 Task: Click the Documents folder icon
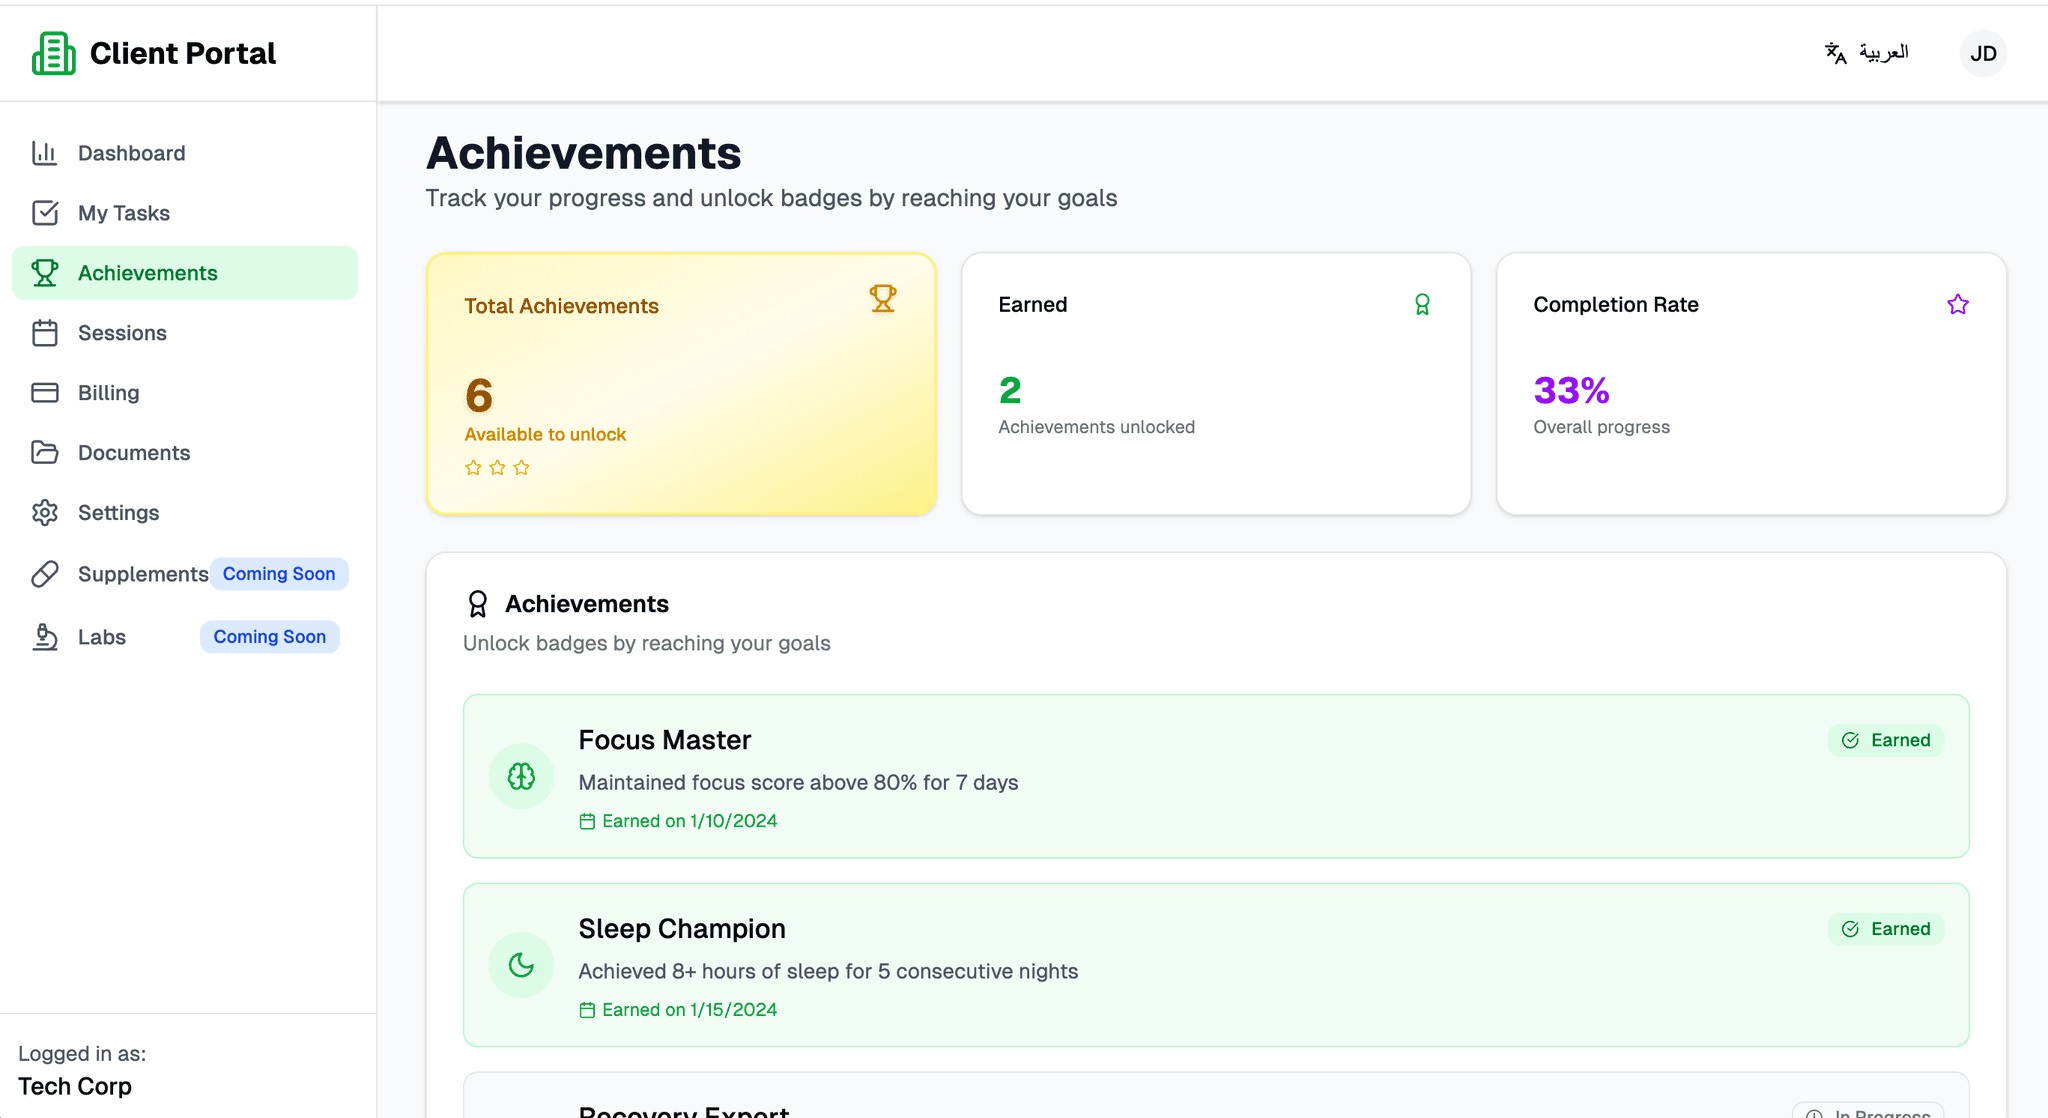tap(45, 452)
